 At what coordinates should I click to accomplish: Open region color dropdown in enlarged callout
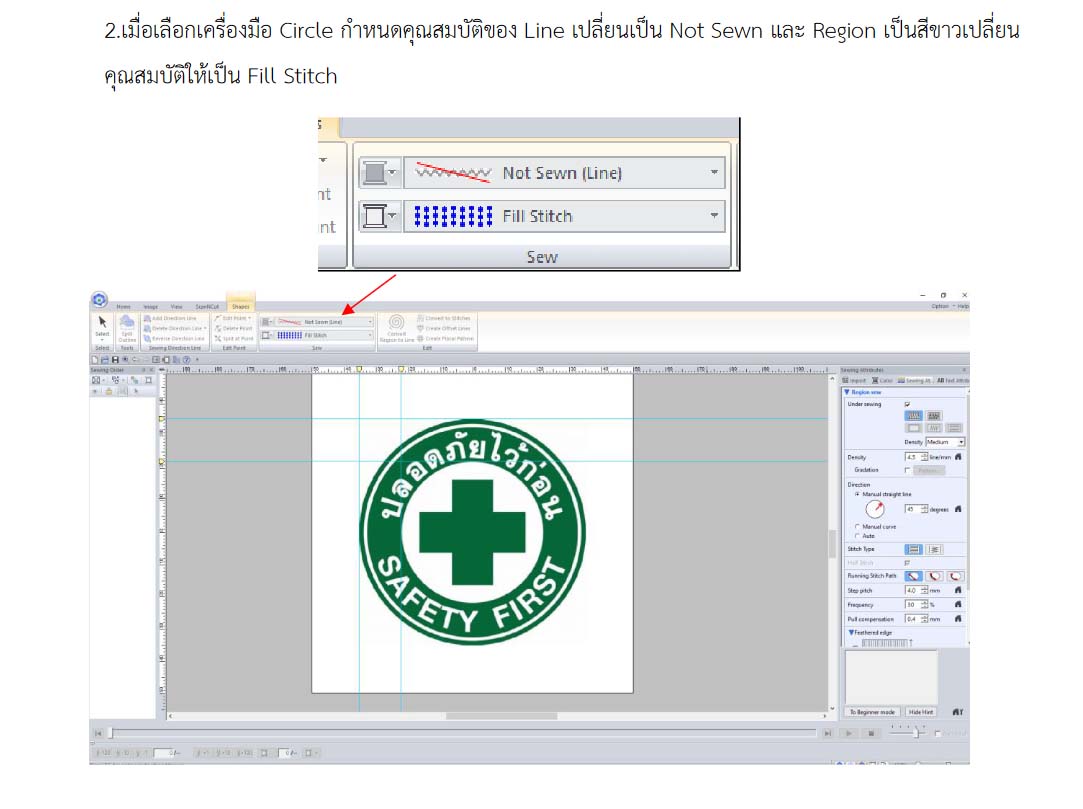[380, 216]
